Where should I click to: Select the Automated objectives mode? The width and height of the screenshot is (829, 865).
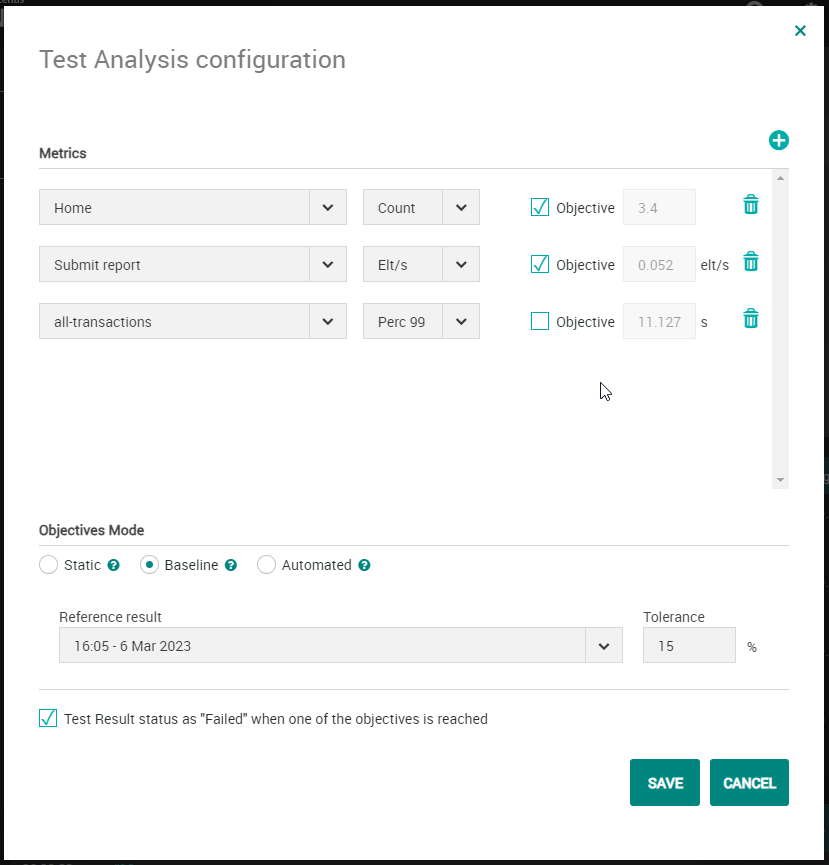click(x=266, y=565)
